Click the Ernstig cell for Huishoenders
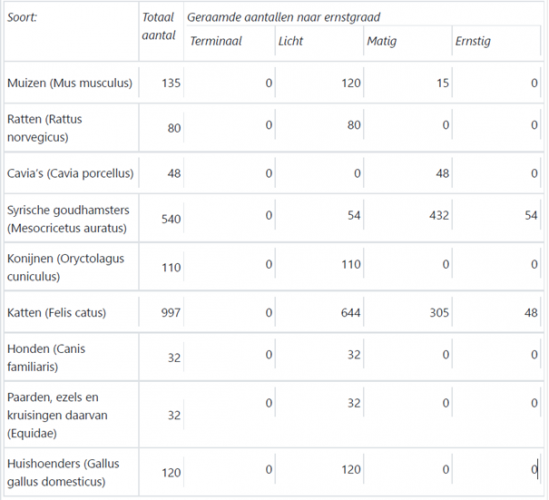This screenshot has height=500, width=549. click(496, 469)
